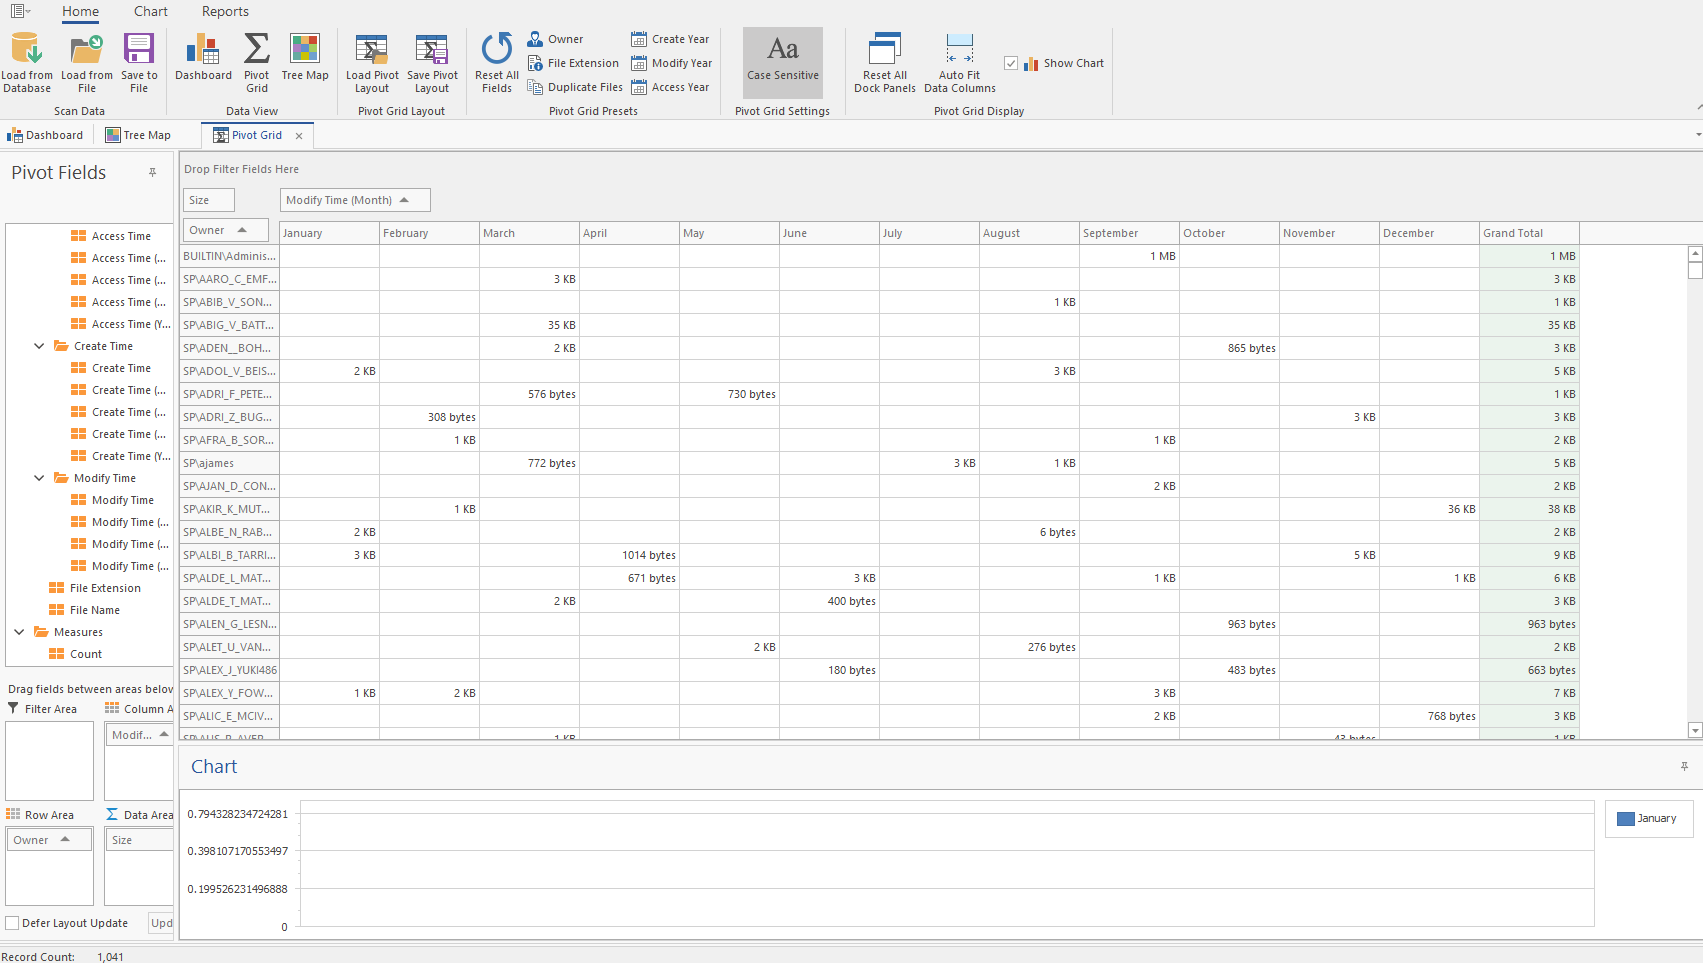
Task: Load Pivot Layout from file
Action: pyautogui.click(x=371, y=62)
